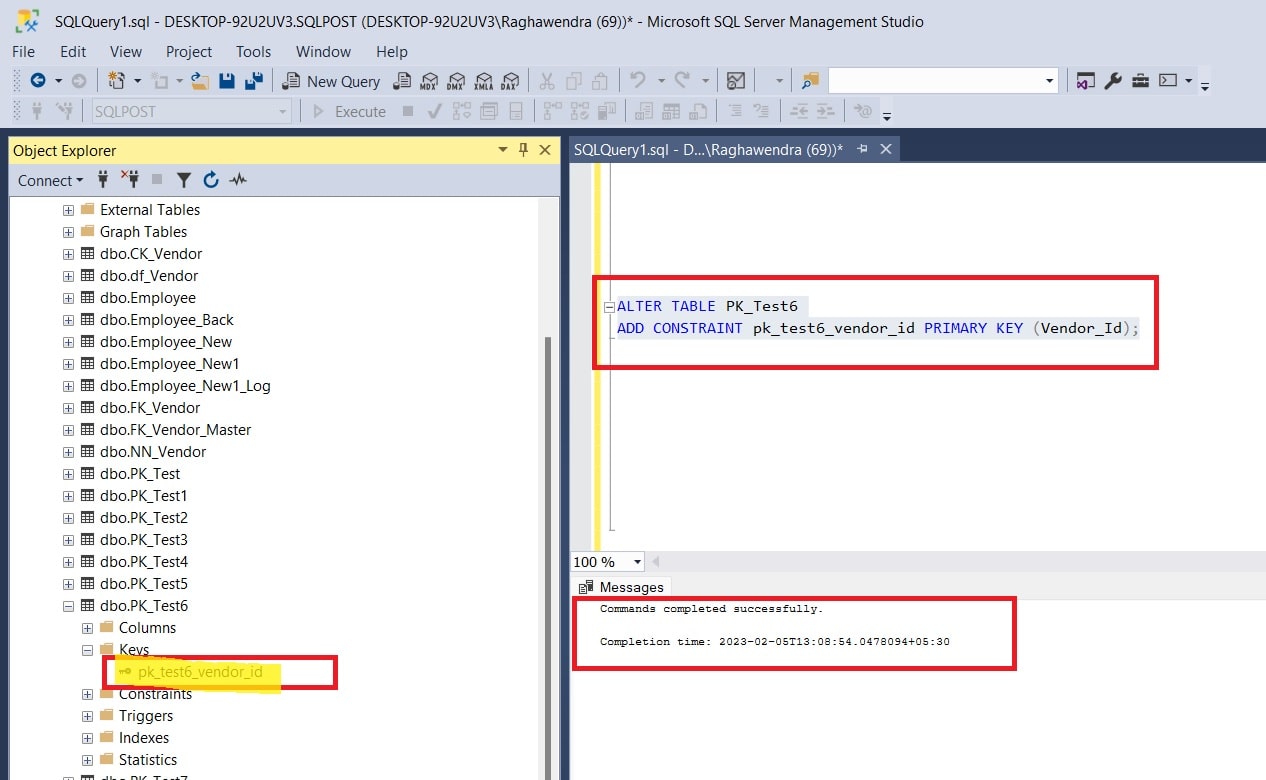
Task: Click the Properties wrench icon
Action: tap(1113, 81)
